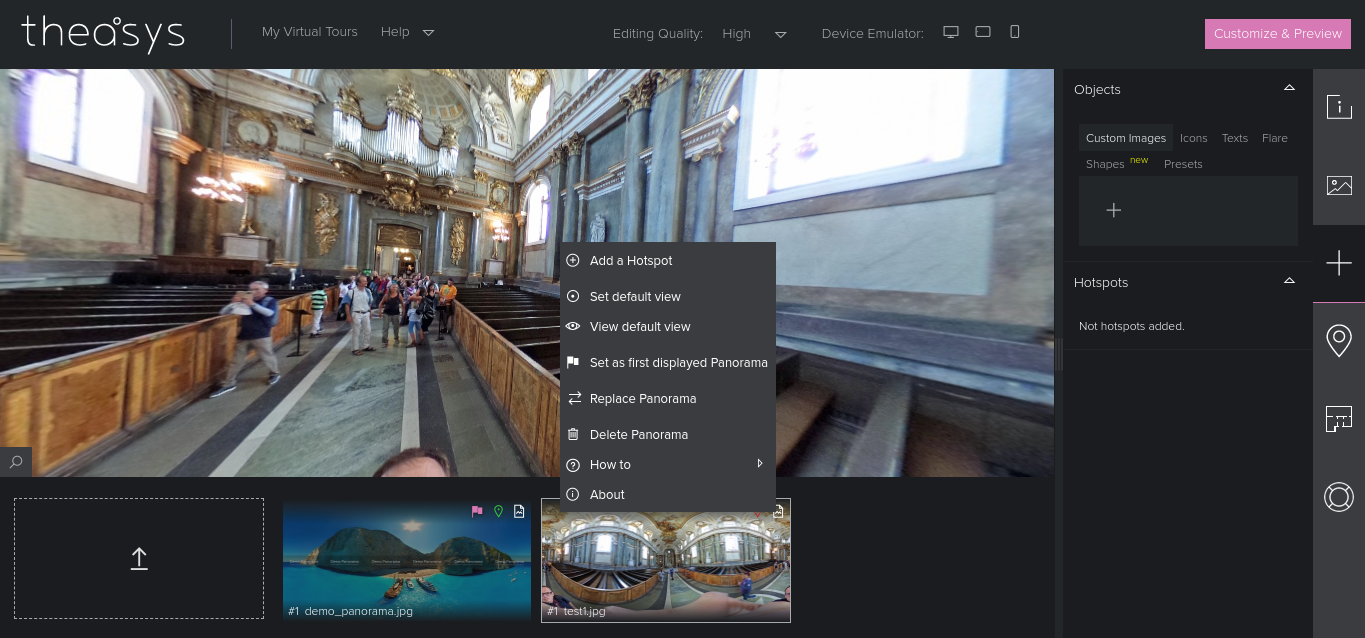Open the Editing Quality dropdown set to High

coord(754,34)
